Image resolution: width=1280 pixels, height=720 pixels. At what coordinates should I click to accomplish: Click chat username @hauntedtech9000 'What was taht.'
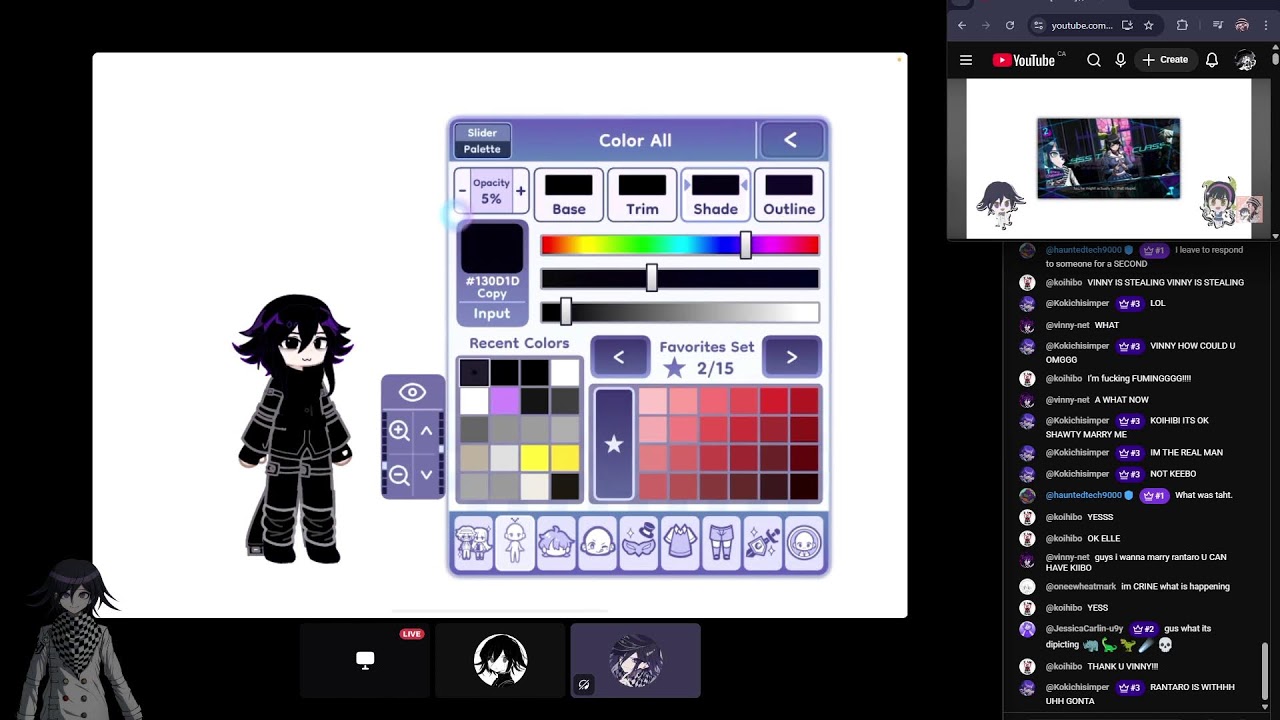[x=1083, y=495]
